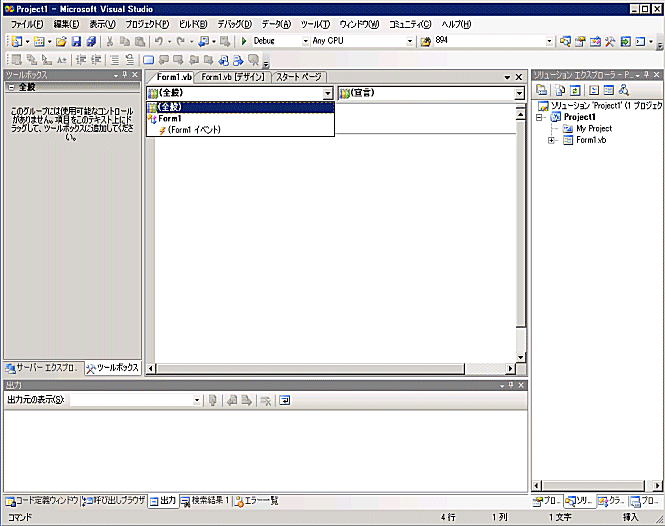Open the Solution Explorer toolbar icon
This screenshot has width=665, height=526.
tap(565, 41)
